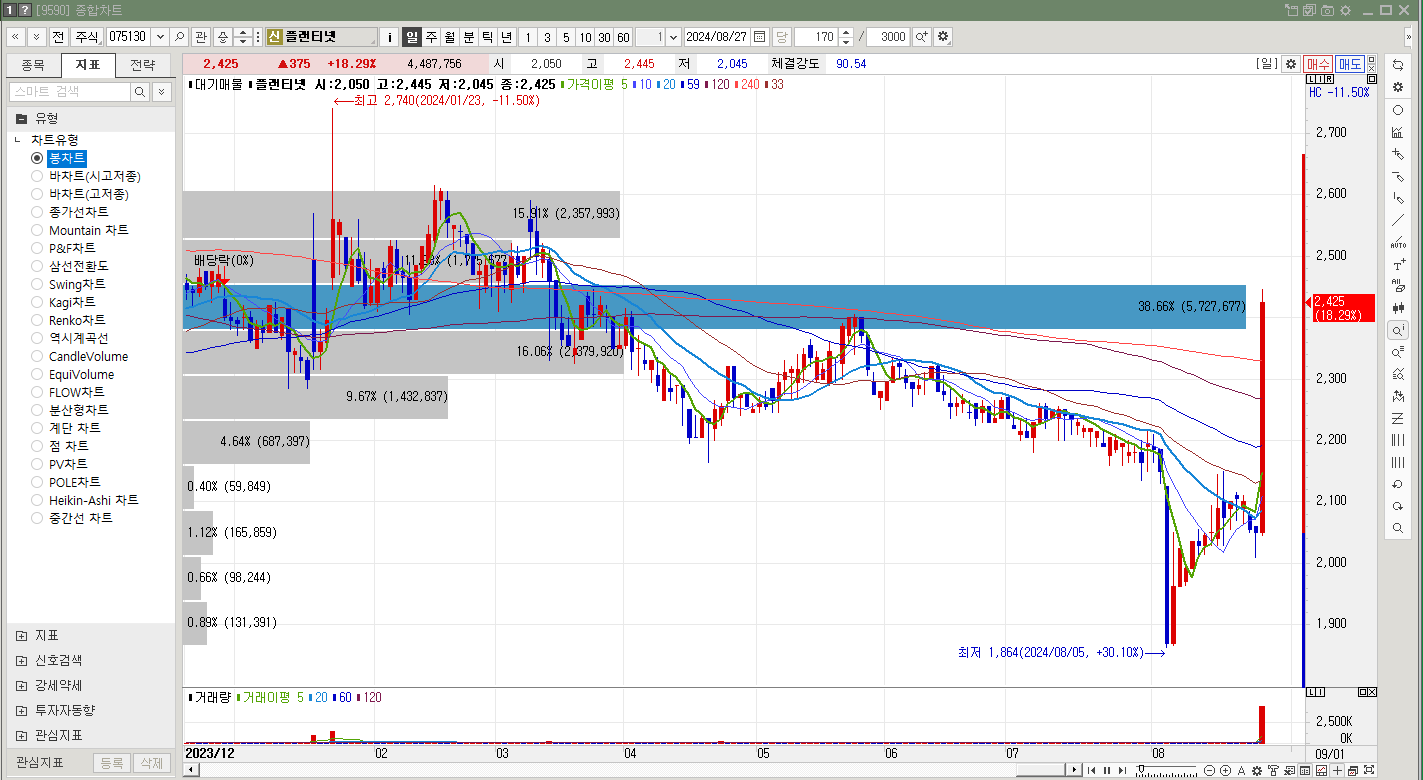Click the date field 2024/08/27

click(716, 37)
